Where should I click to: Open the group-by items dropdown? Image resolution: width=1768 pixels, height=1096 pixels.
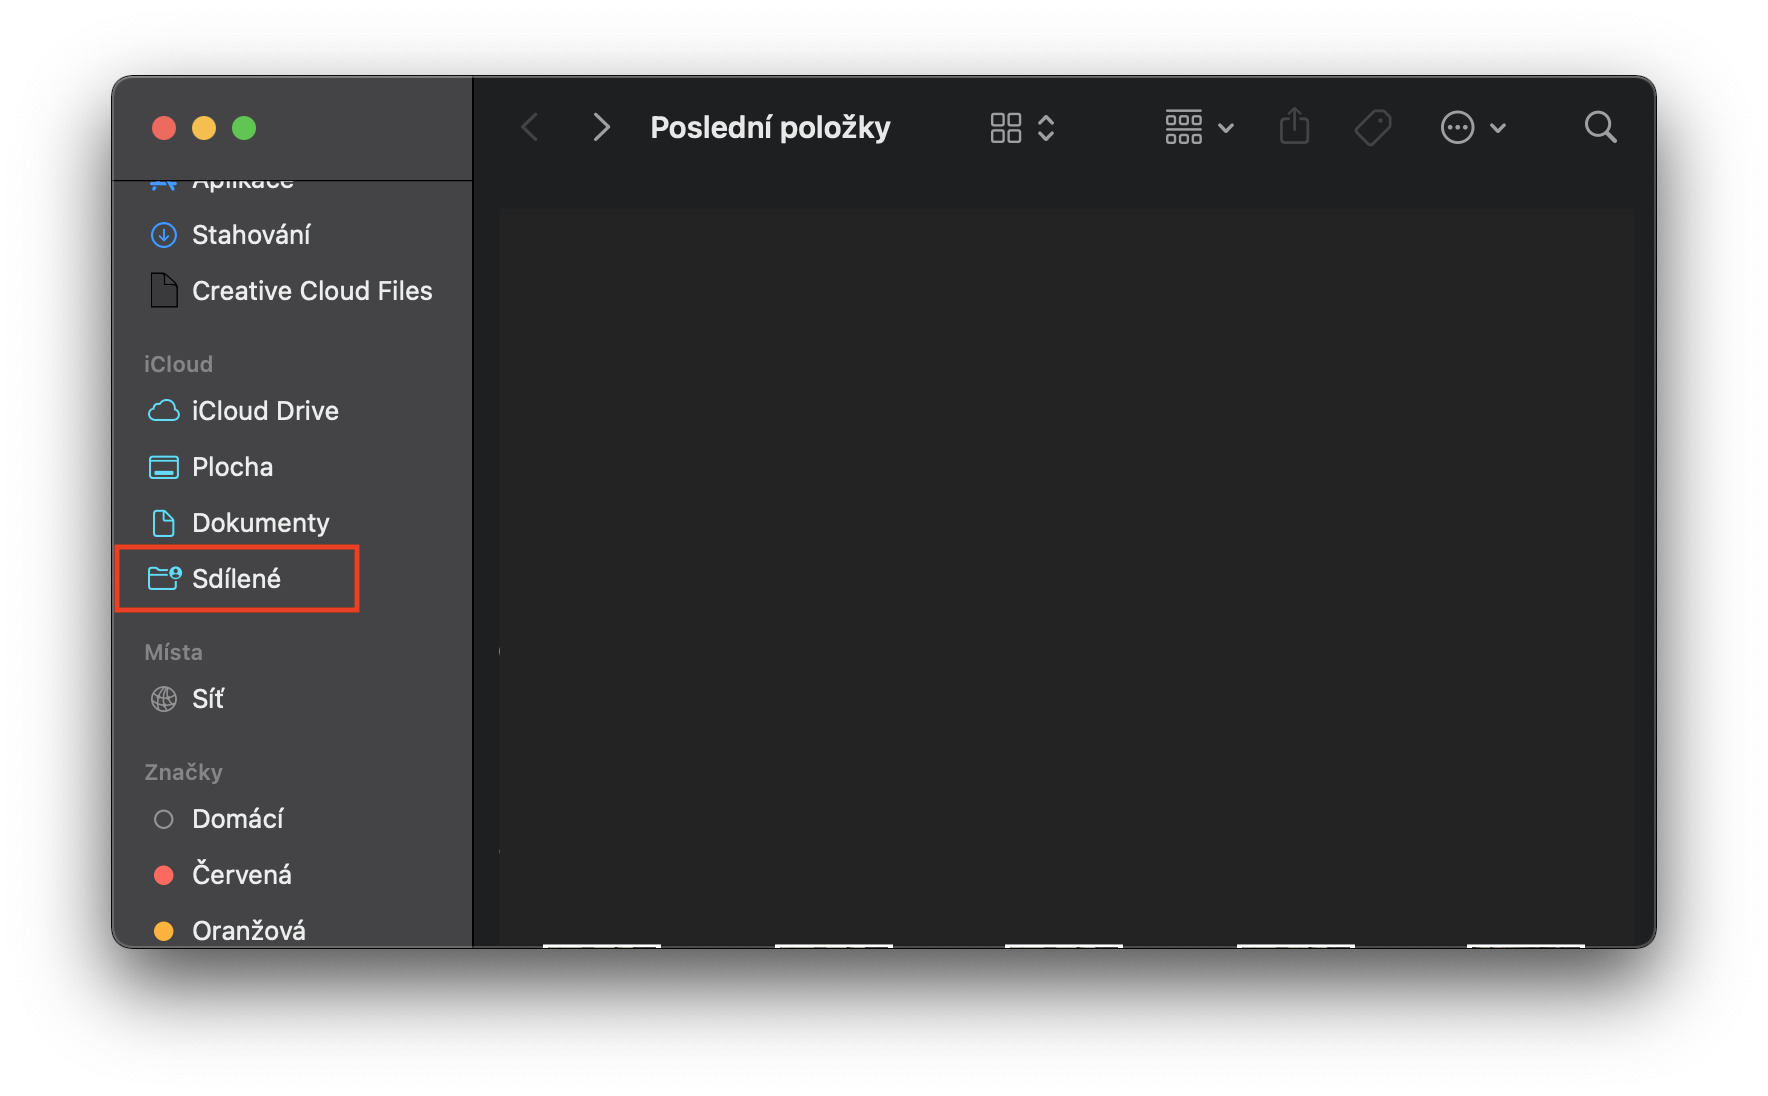[x=1199, y=128]
